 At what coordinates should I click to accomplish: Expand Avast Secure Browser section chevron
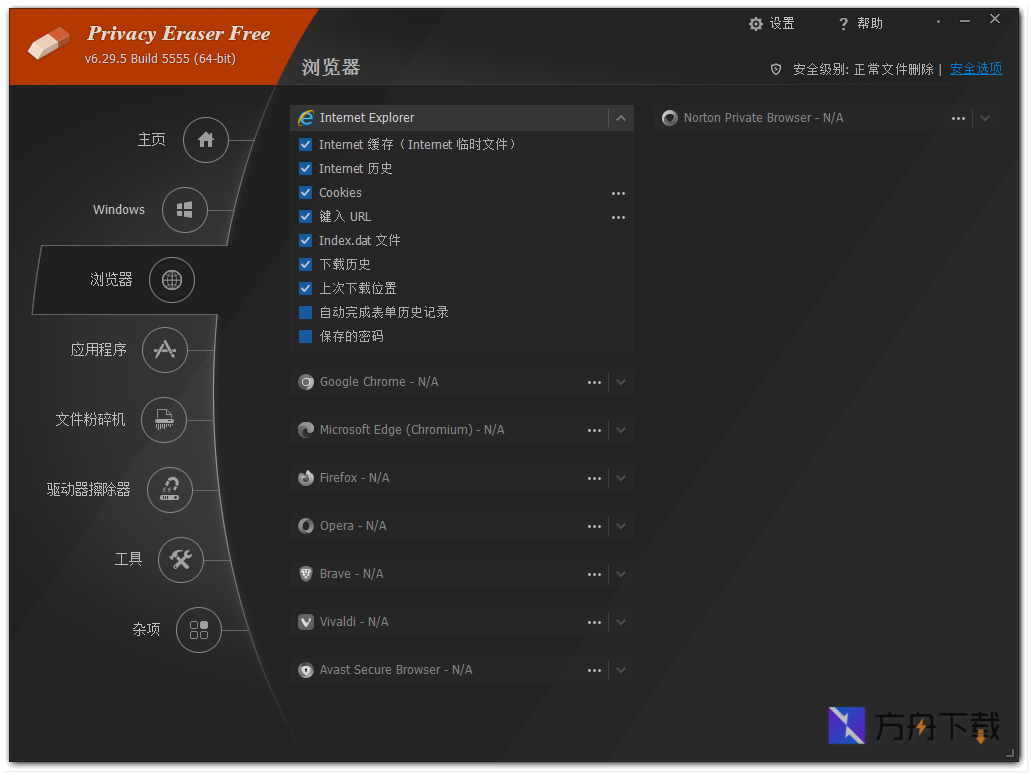click(621, 670)
